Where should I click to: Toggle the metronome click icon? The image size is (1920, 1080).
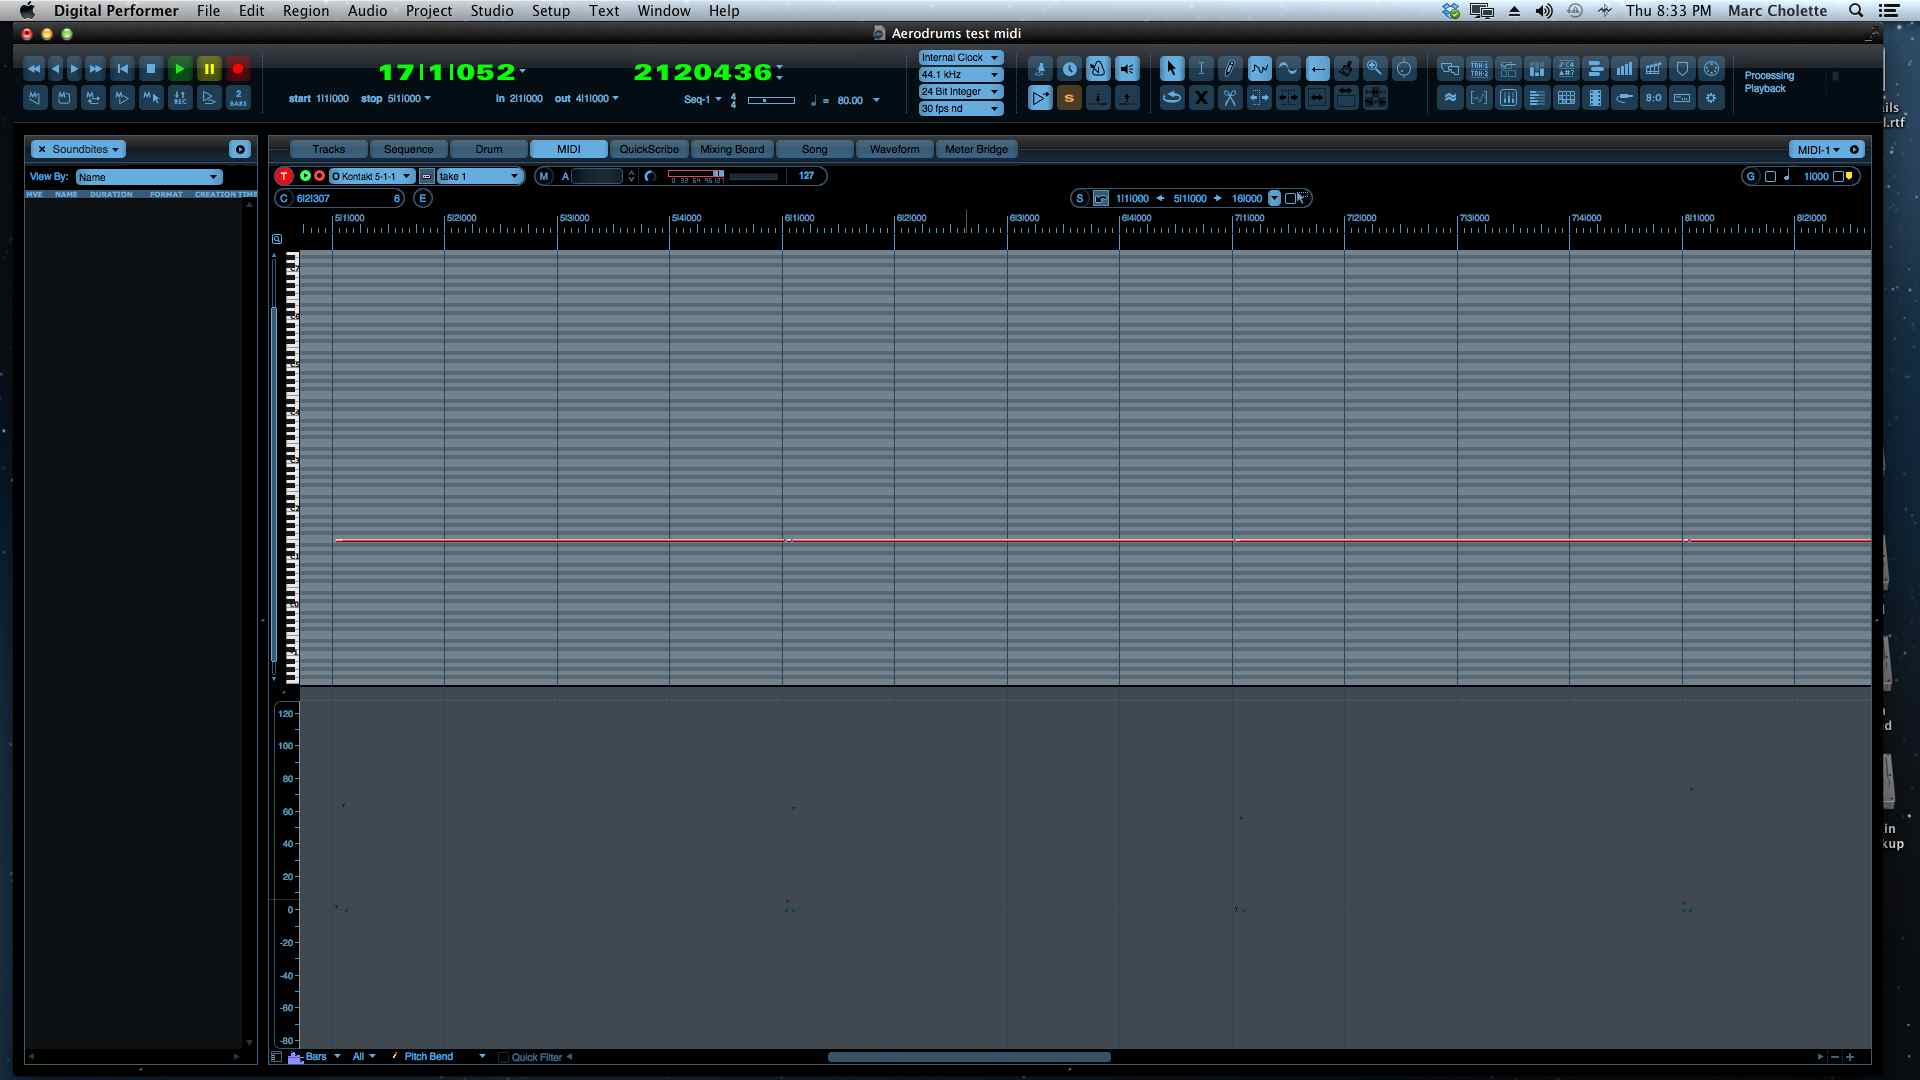click(x=1098, y=69)
